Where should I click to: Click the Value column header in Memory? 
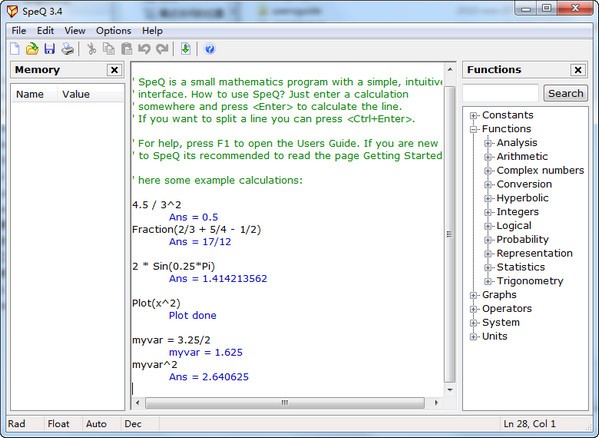point(91,94)
